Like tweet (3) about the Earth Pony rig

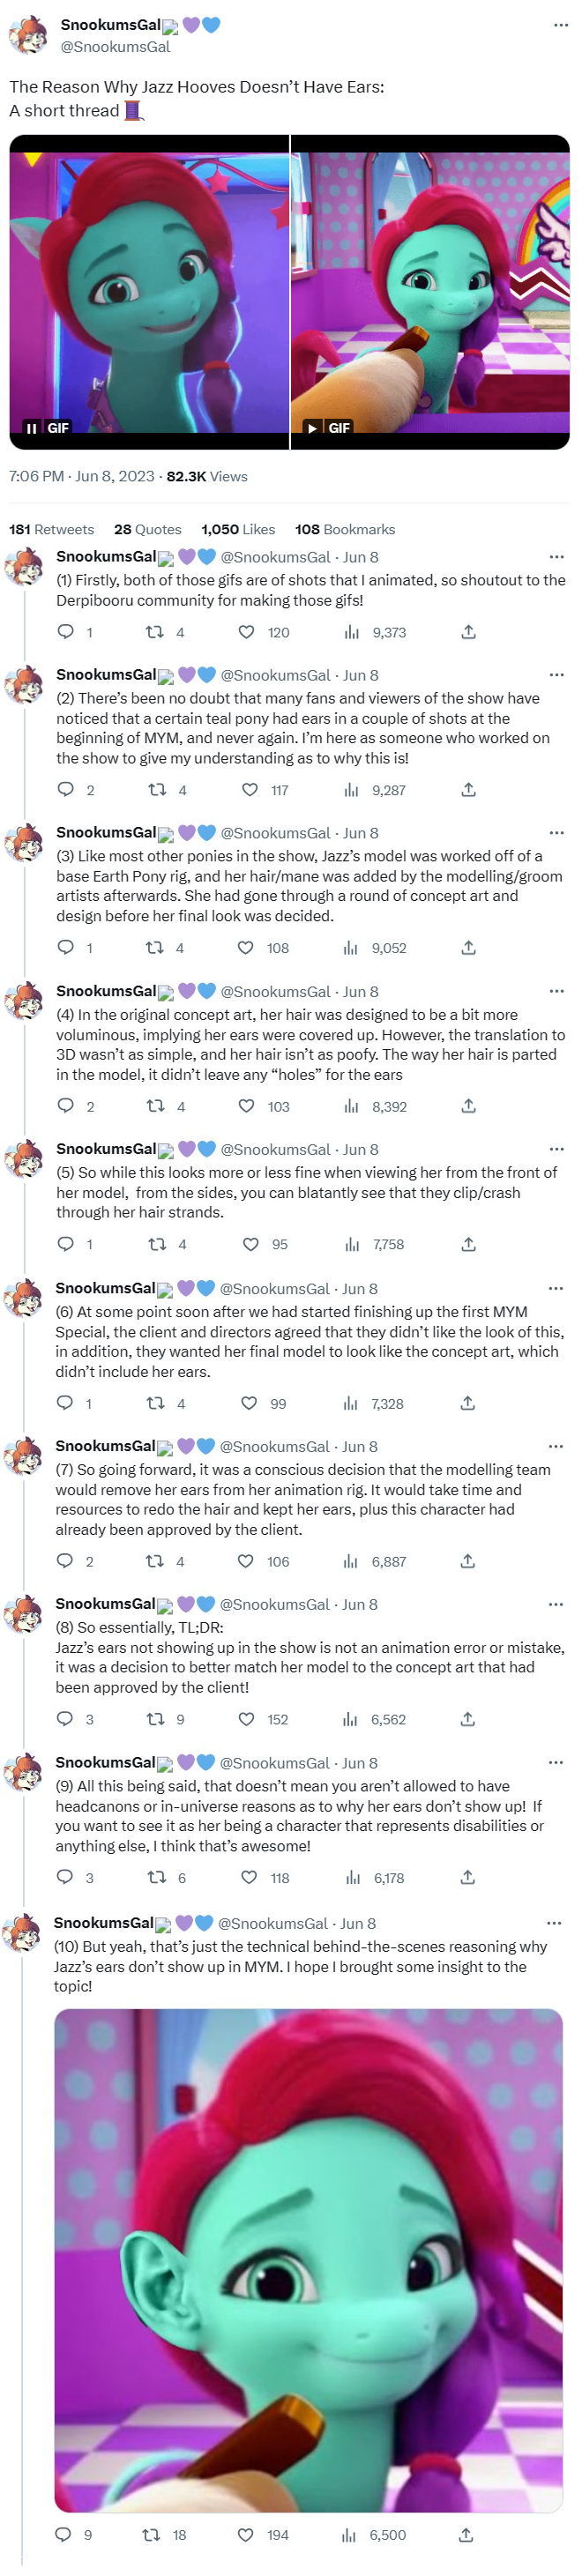coord(246,948)
